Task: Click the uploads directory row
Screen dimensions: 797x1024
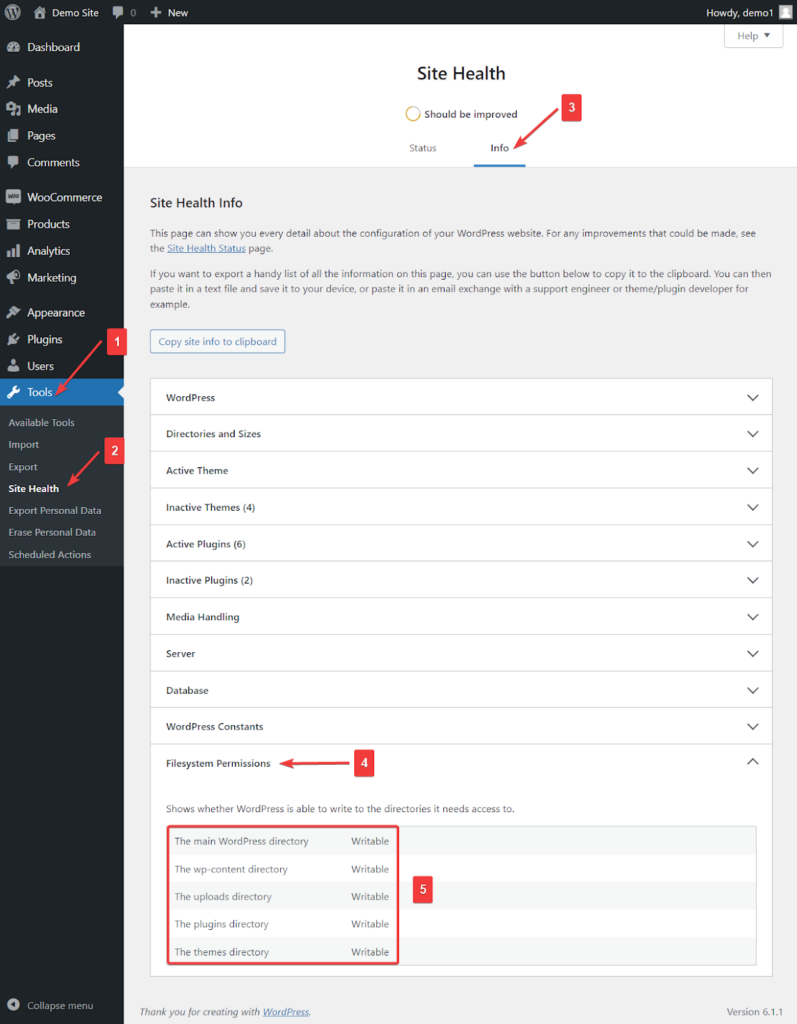Action: coord(461,896)
